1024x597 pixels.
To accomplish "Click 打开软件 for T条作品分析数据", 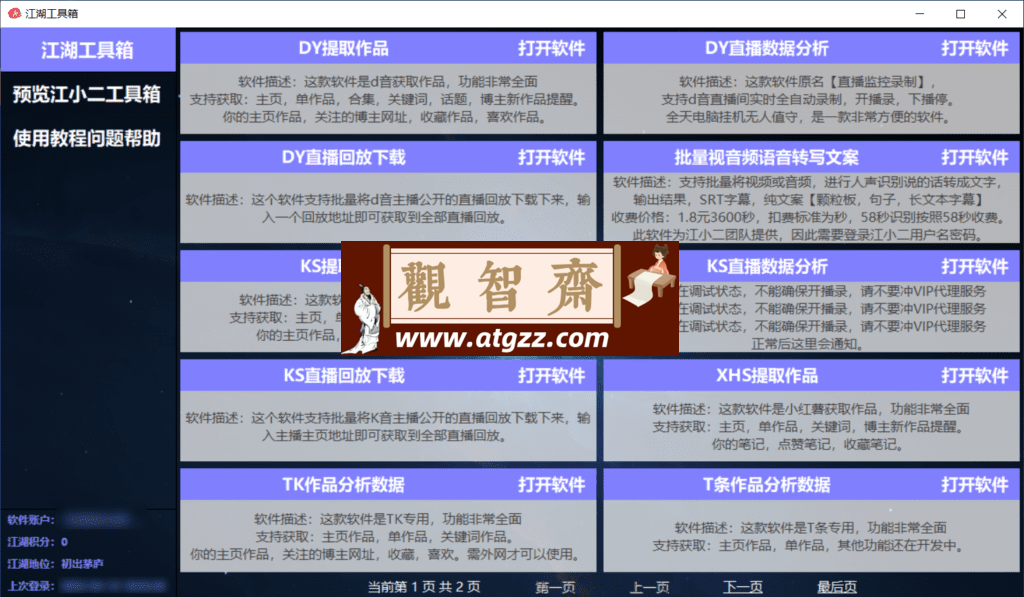I will pyautogui.click(x=974, y=485).
